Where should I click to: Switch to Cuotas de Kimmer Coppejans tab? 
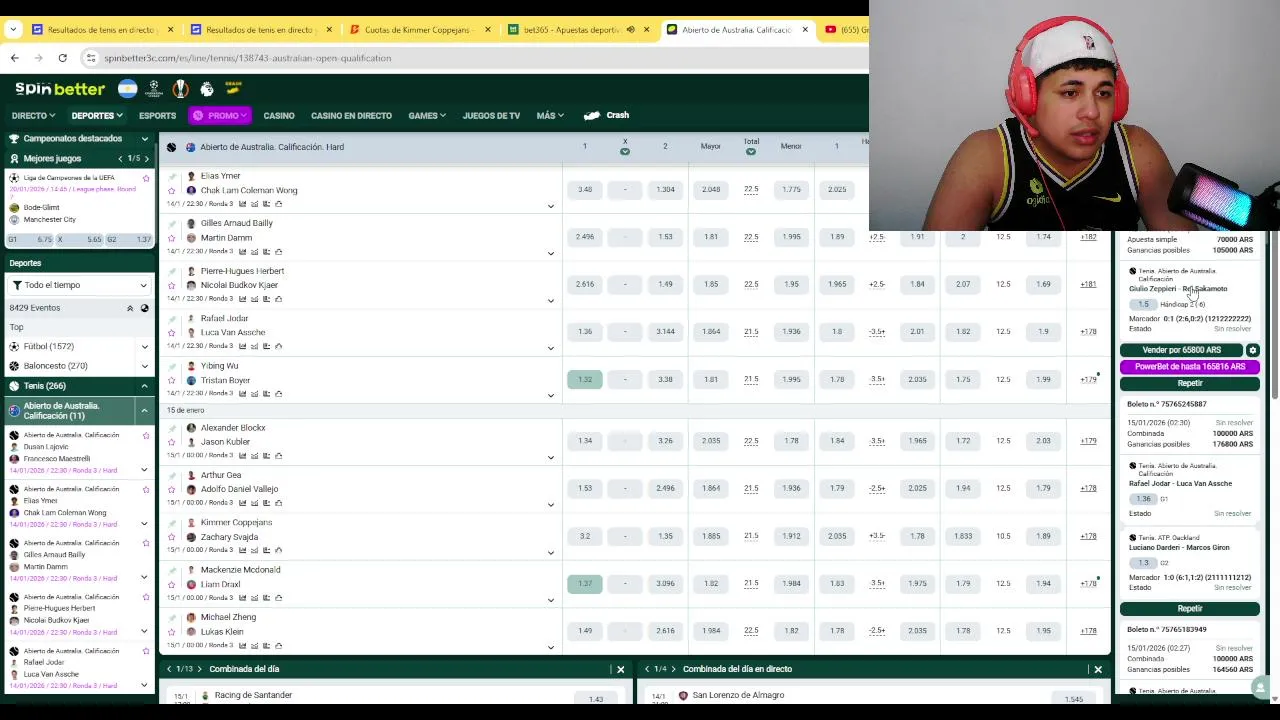418,30
